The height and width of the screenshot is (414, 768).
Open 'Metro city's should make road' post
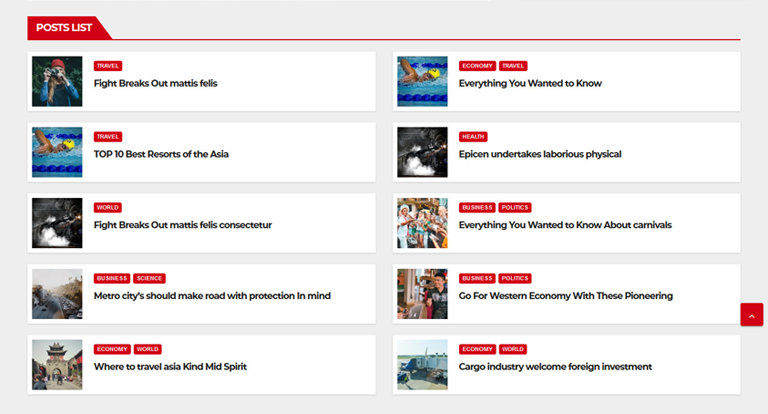(x=212, y=295)
